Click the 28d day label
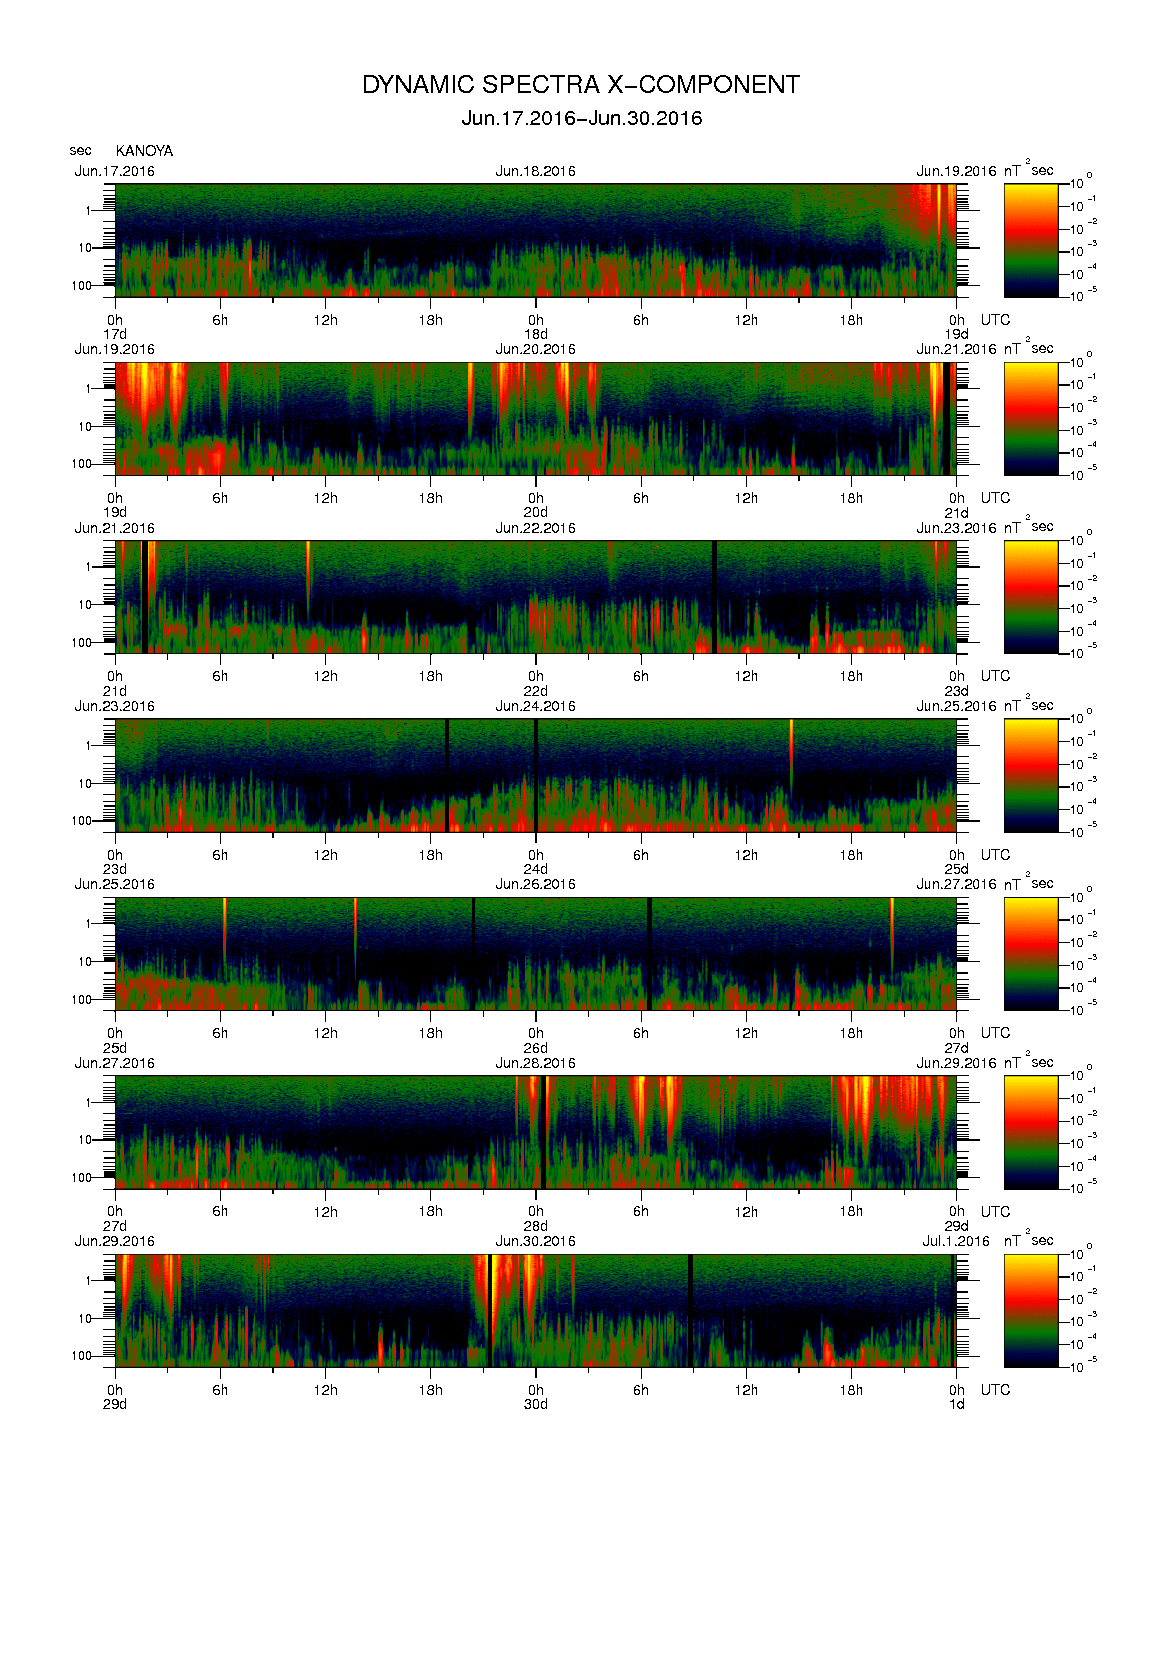The width and height of the screenshot is (1165, 1679). tap(536, 1226)
